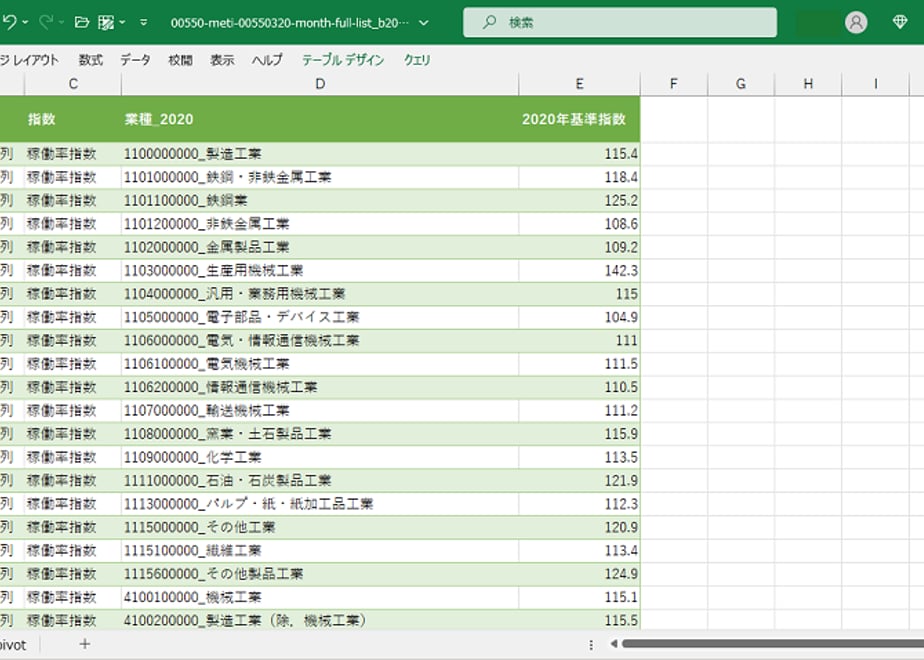Click the Open folder icon
The height and width of the screenshot is (660, 924).
(82, 22)
